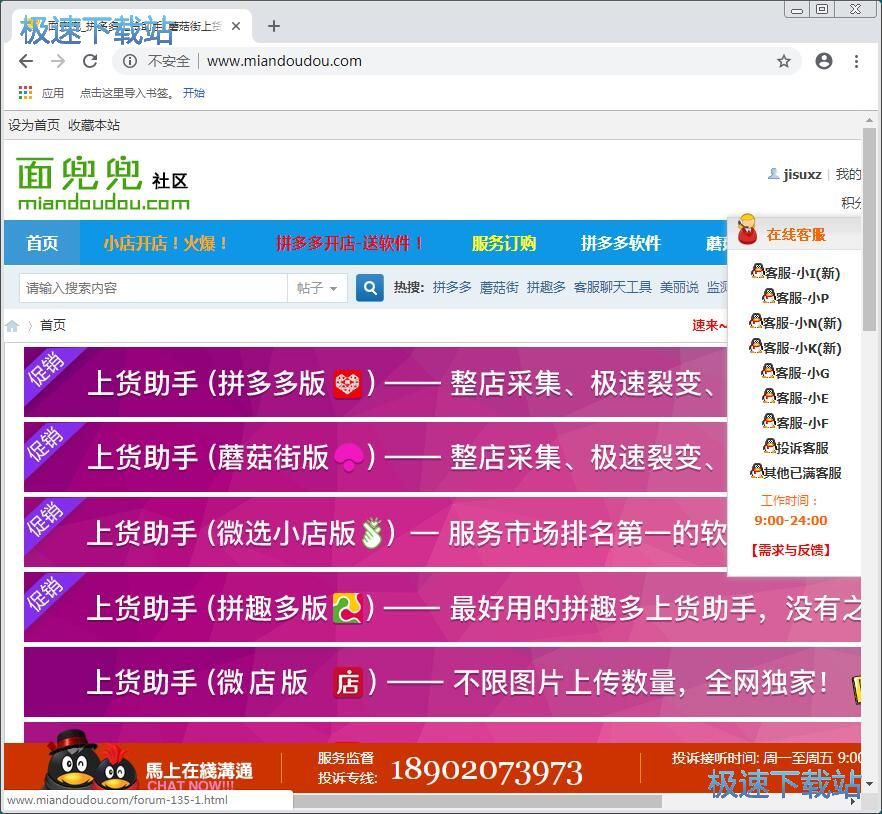Click complaint hotline number 18902073973
Screen dimensions: 882x814
click(487, 771)
